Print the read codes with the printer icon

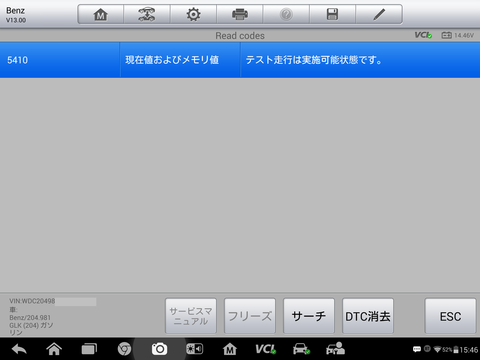click(240, 14)
